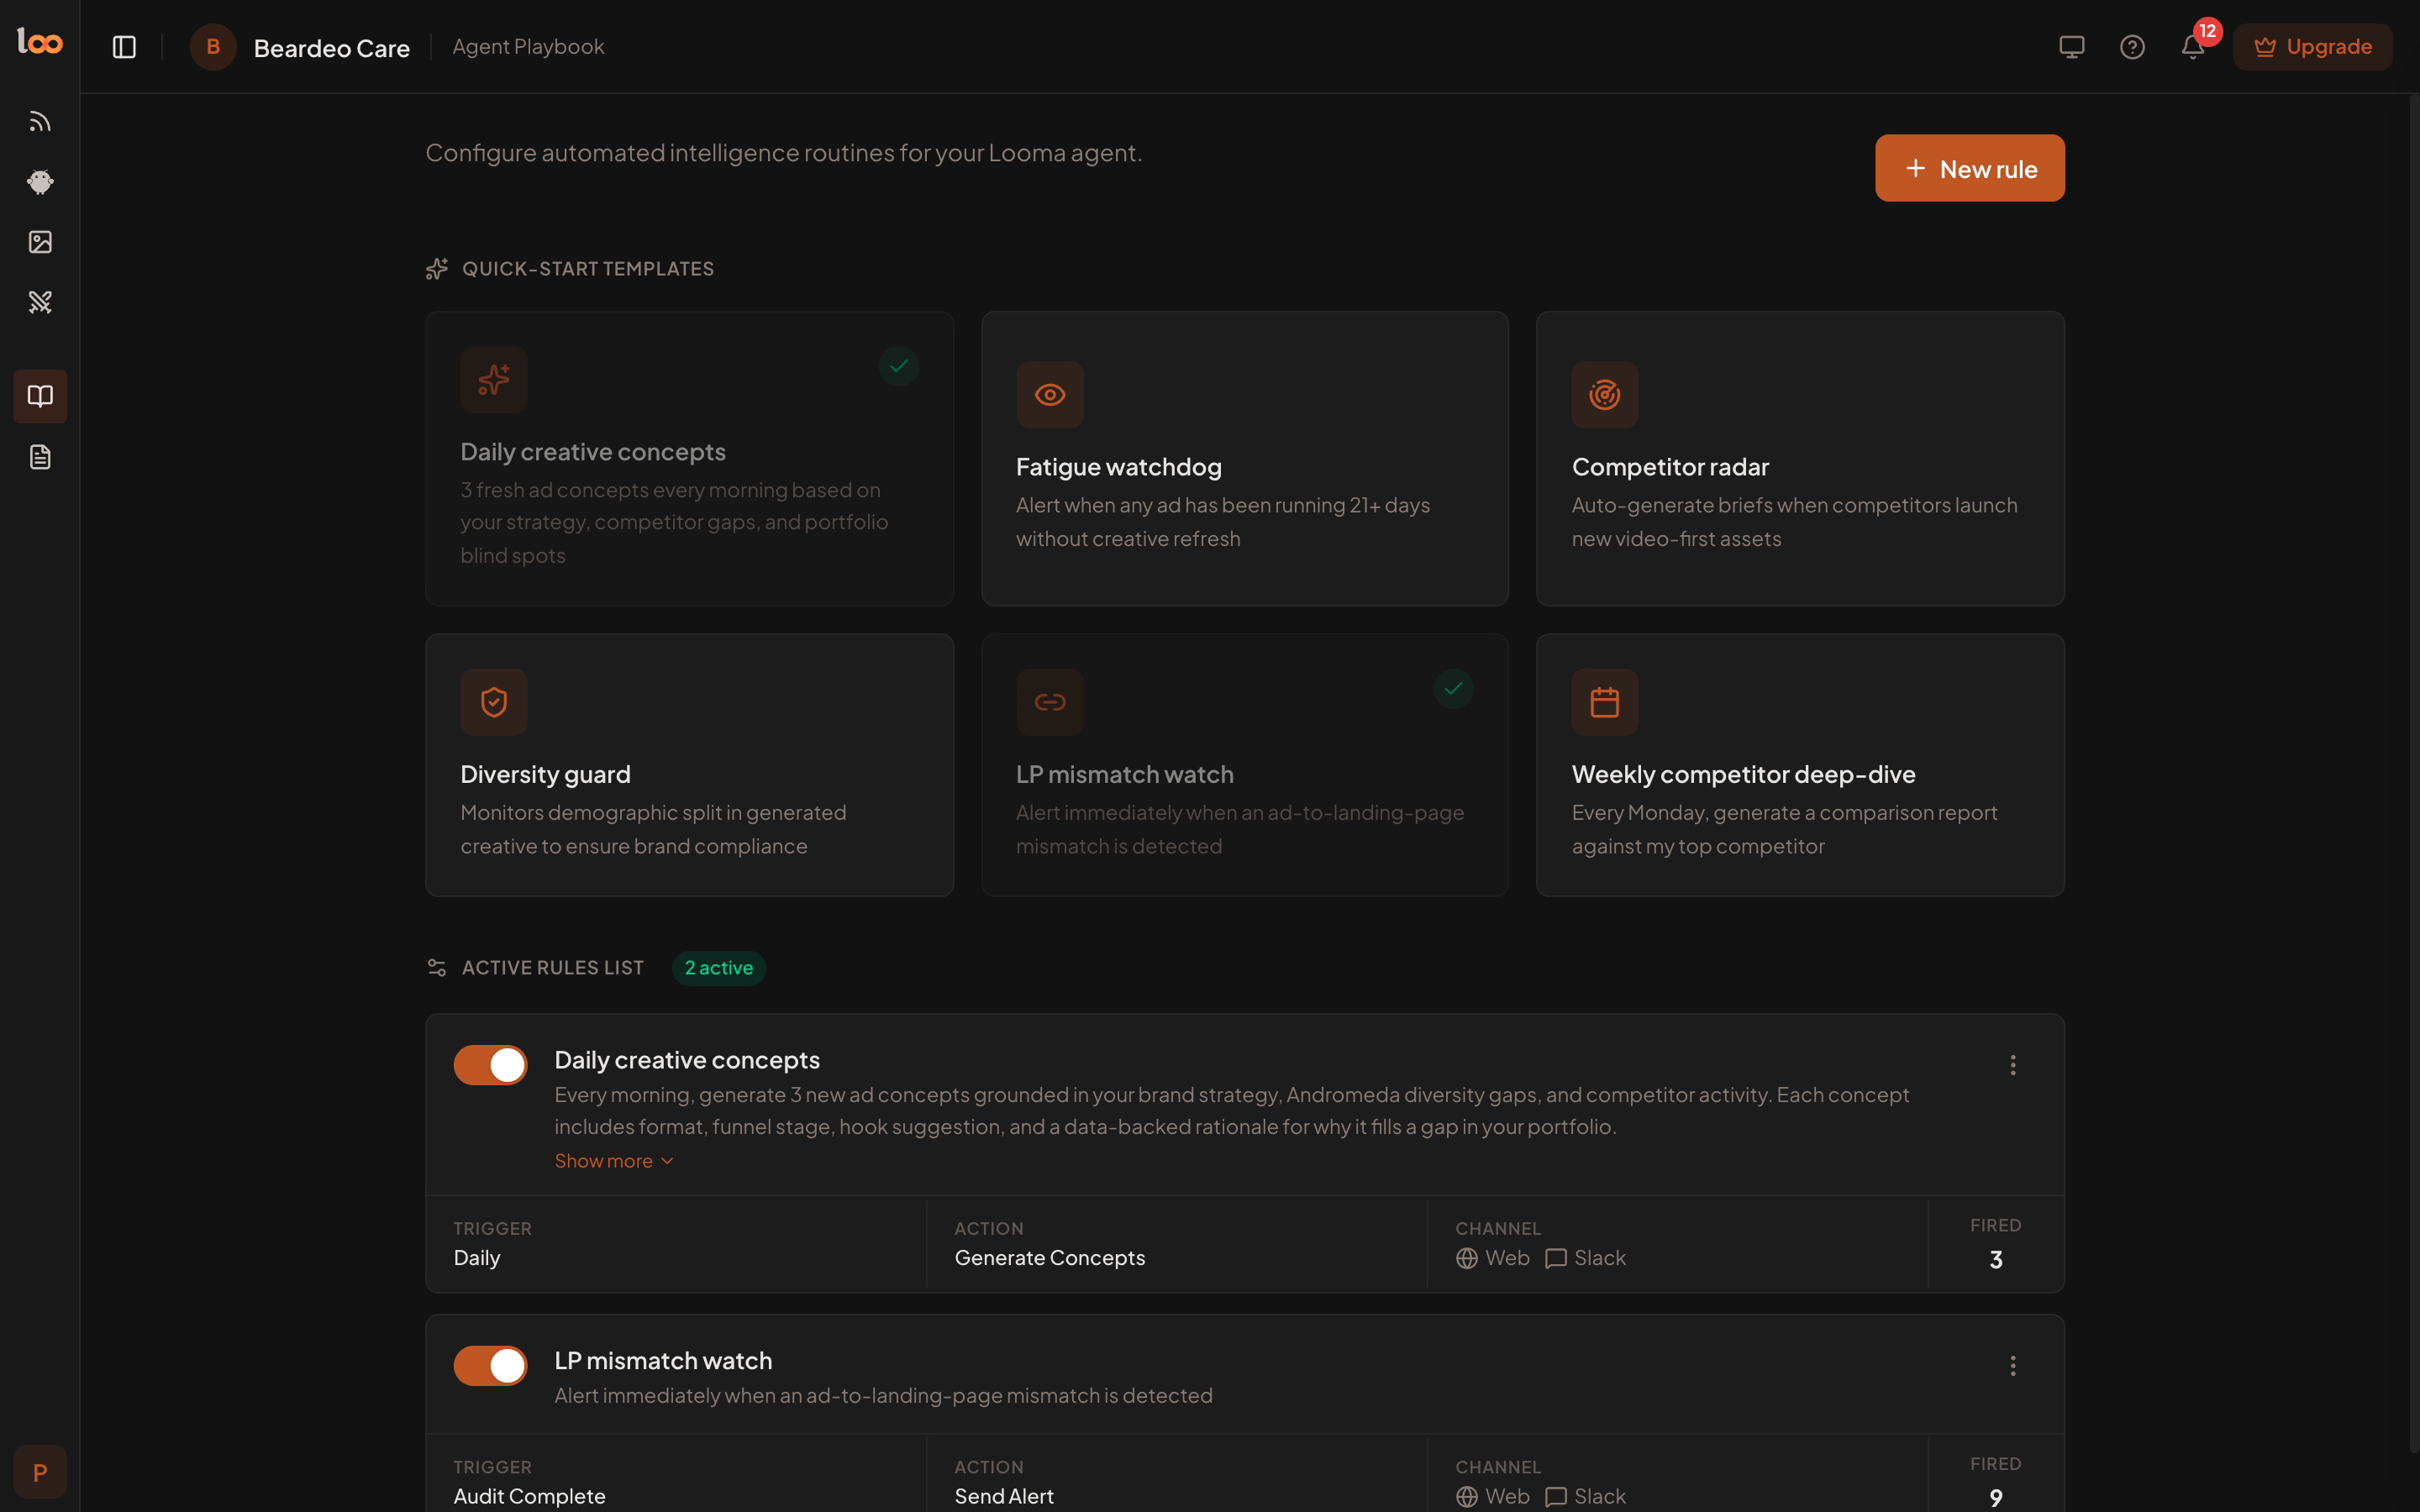
Task: Disable the Daily creative concepts rule toggle
Action: click(x=490, y=1065)
